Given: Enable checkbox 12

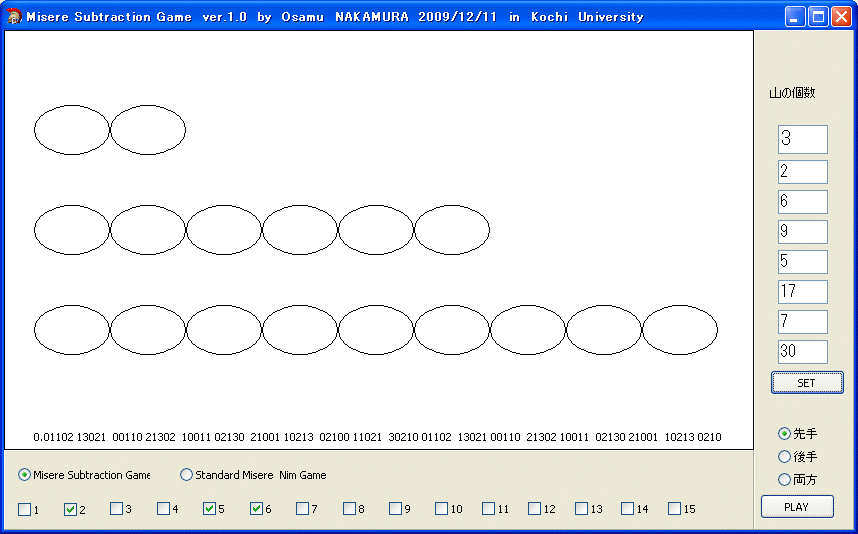Looking at the screenshot, I should coord(534,509).
